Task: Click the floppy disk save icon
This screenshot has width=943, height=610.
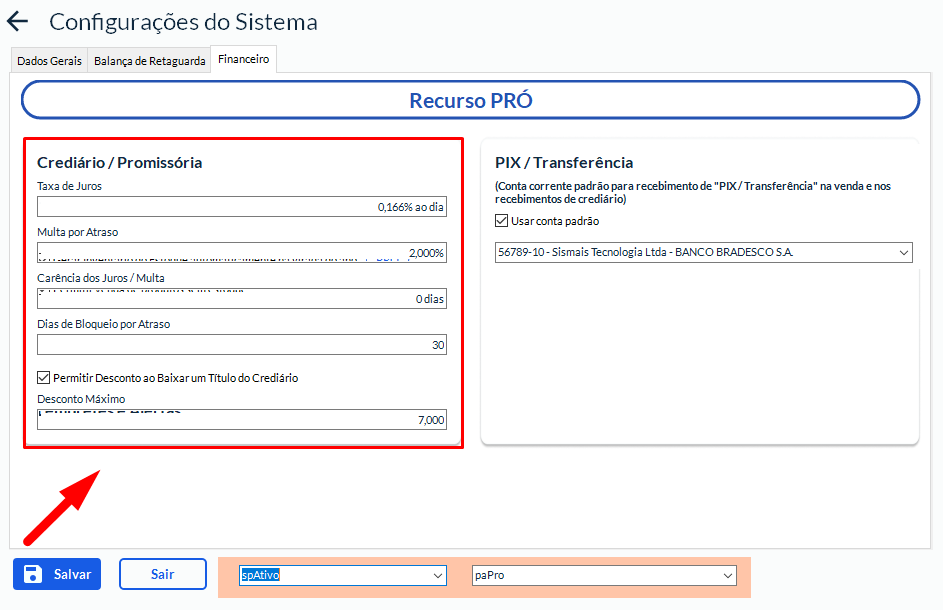Action: (x=32, y=574)
